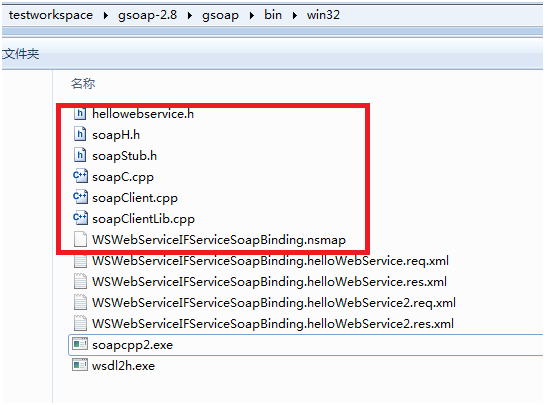Select WSWebServiceIFServiceSoapBinding.helloWebService2.req.xml file name
The image size is (556, 405).
pos(274,303)
